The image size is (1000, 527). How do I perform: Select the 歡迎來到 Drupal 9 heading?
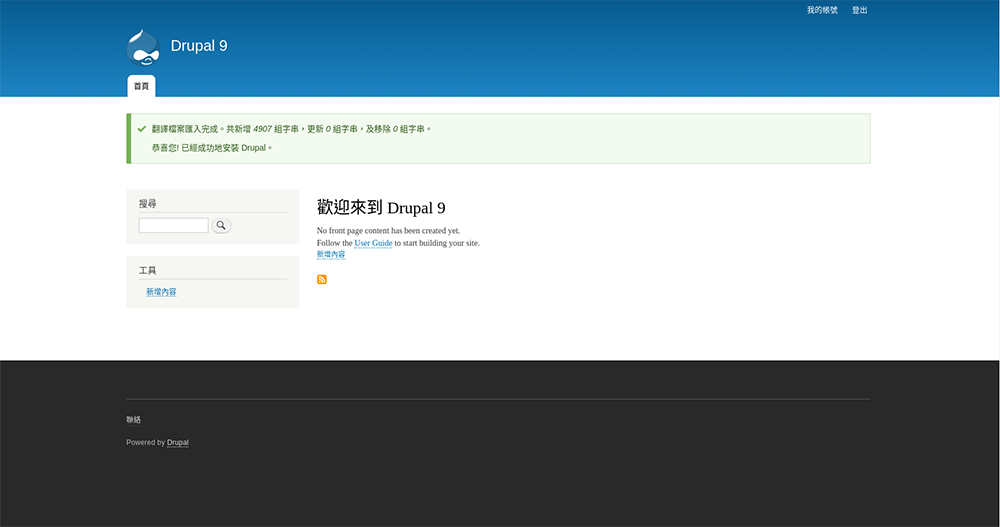point(381,207)
